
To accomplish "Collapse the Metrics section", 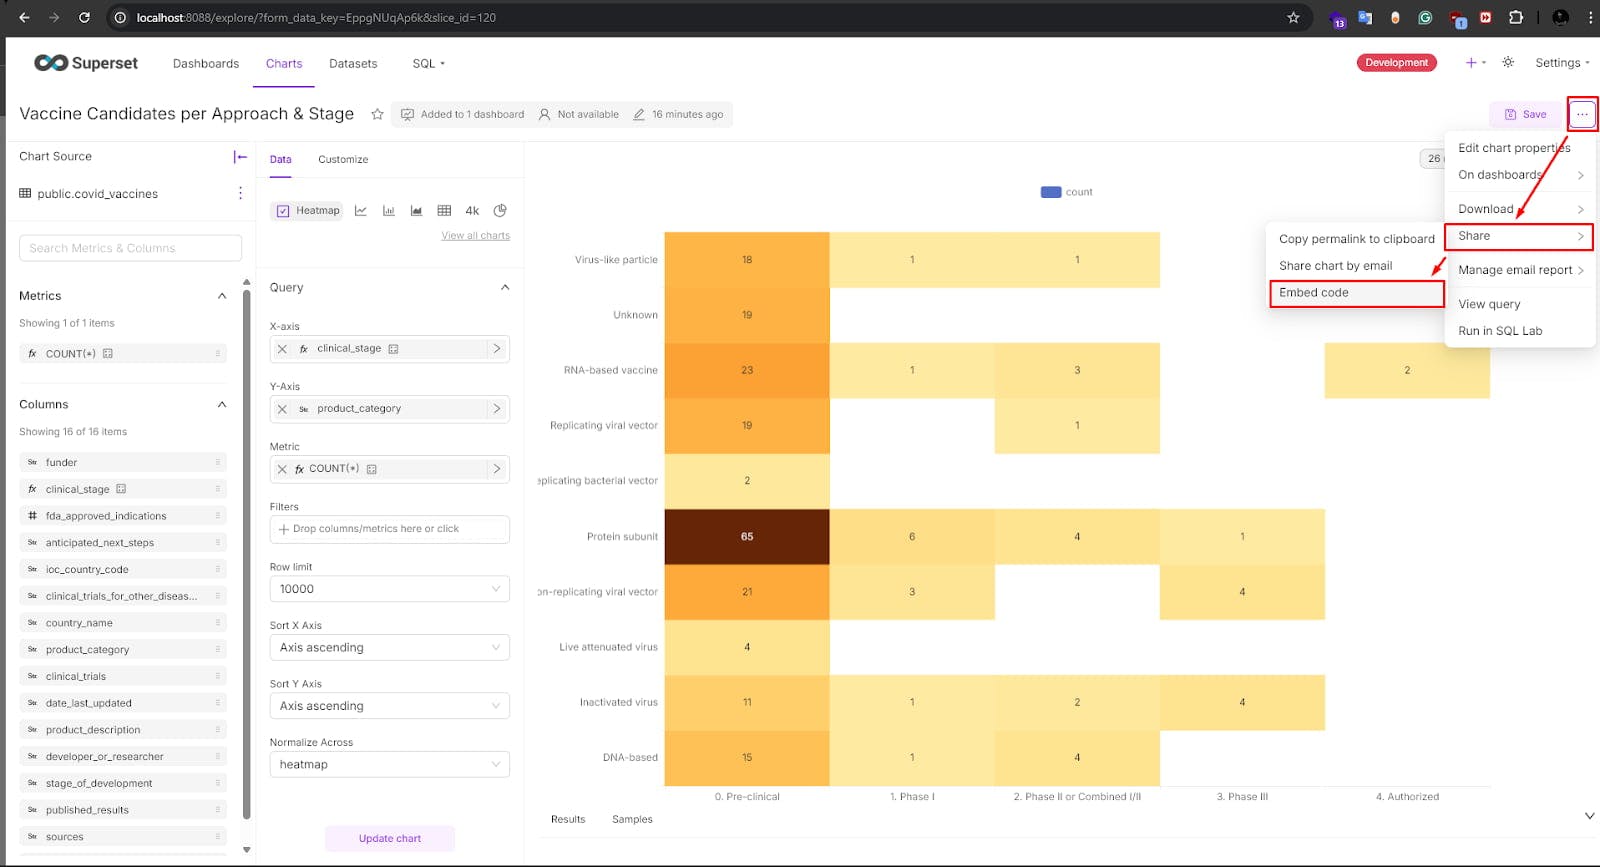I will (x=222, y=296).
